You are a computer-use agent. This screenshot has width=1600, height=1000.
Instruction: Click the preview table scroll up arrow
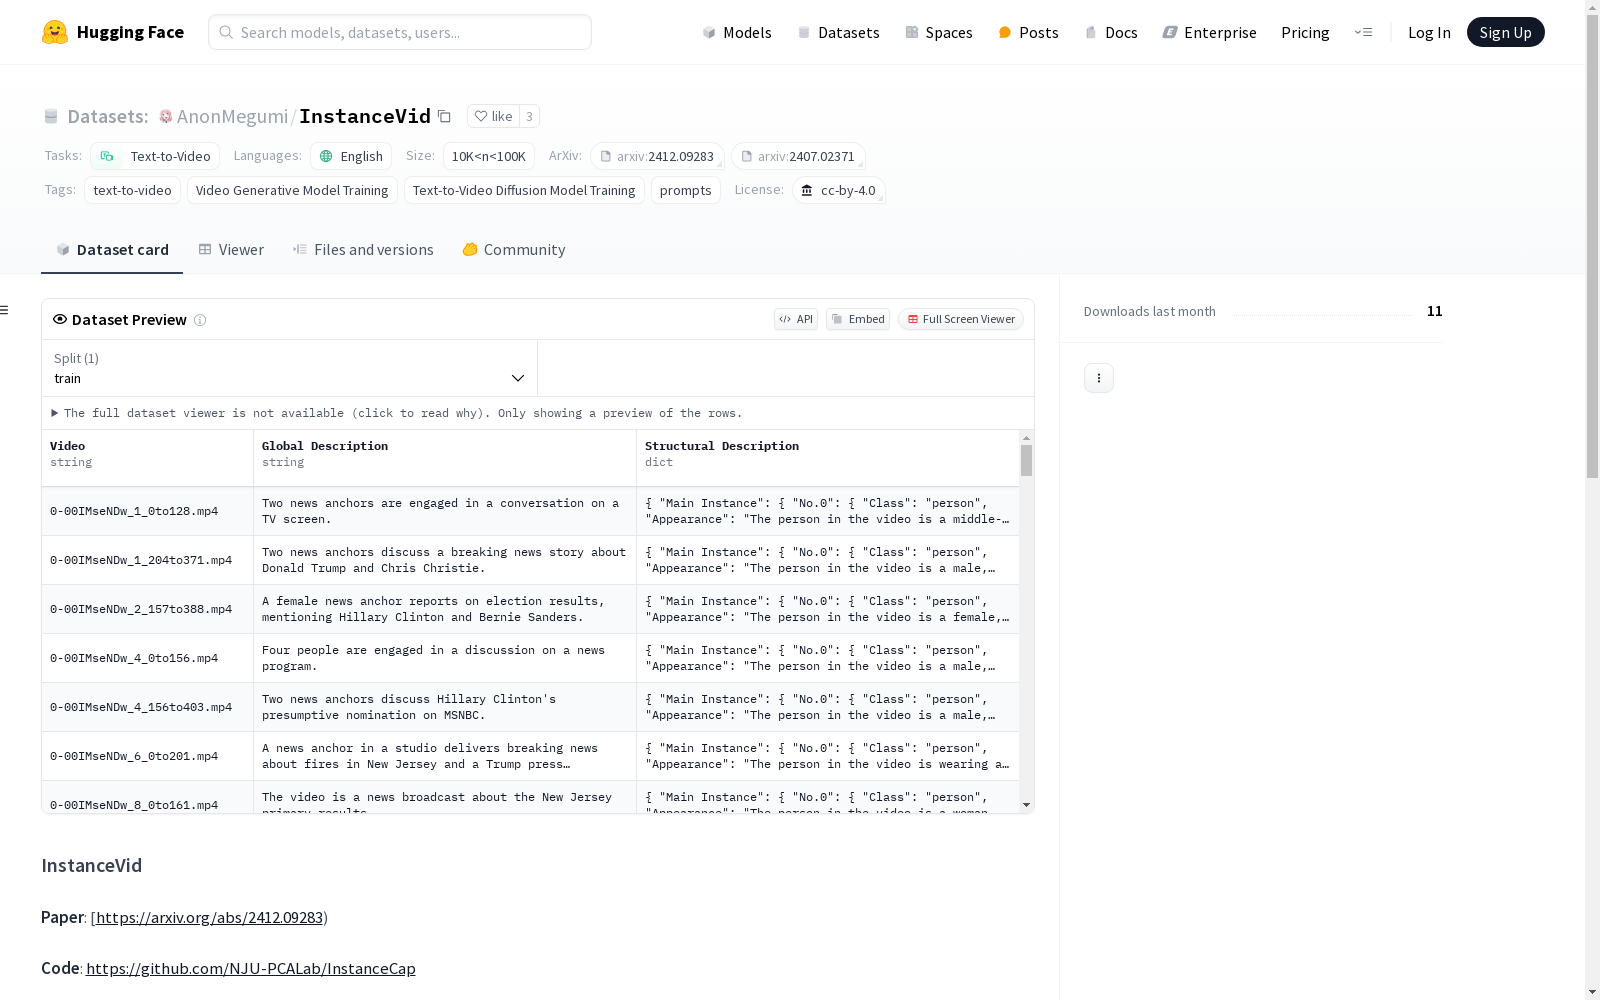tap(1026, 438)
